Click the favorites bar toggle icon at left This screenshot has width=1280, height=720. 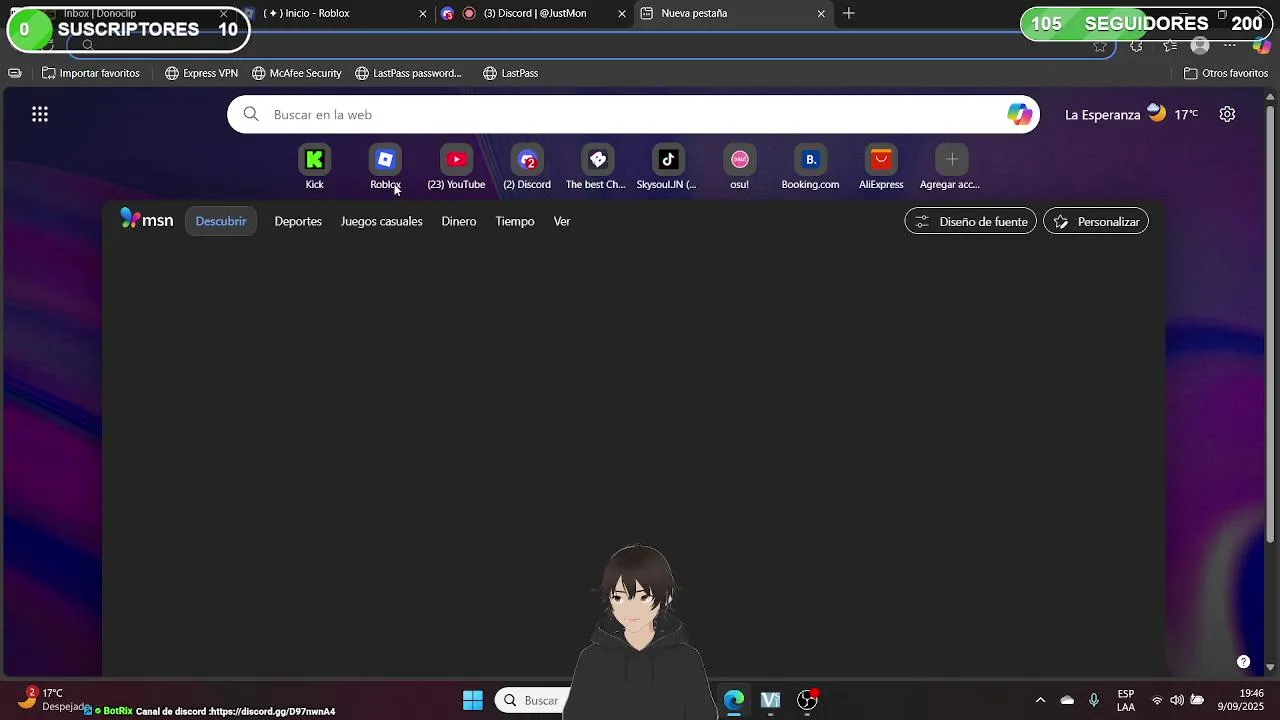[14, 73]
